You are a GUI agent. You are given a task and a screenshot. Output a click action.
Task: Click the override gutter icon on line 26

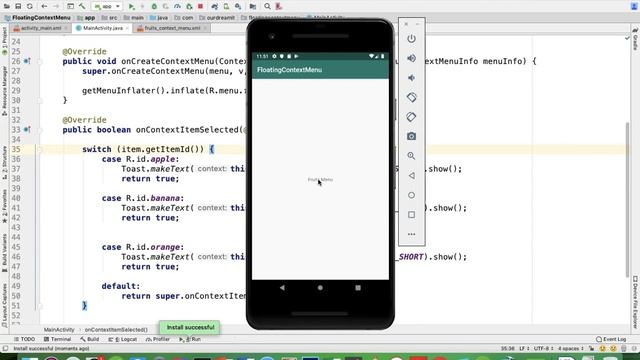click(x=27, y=61)
